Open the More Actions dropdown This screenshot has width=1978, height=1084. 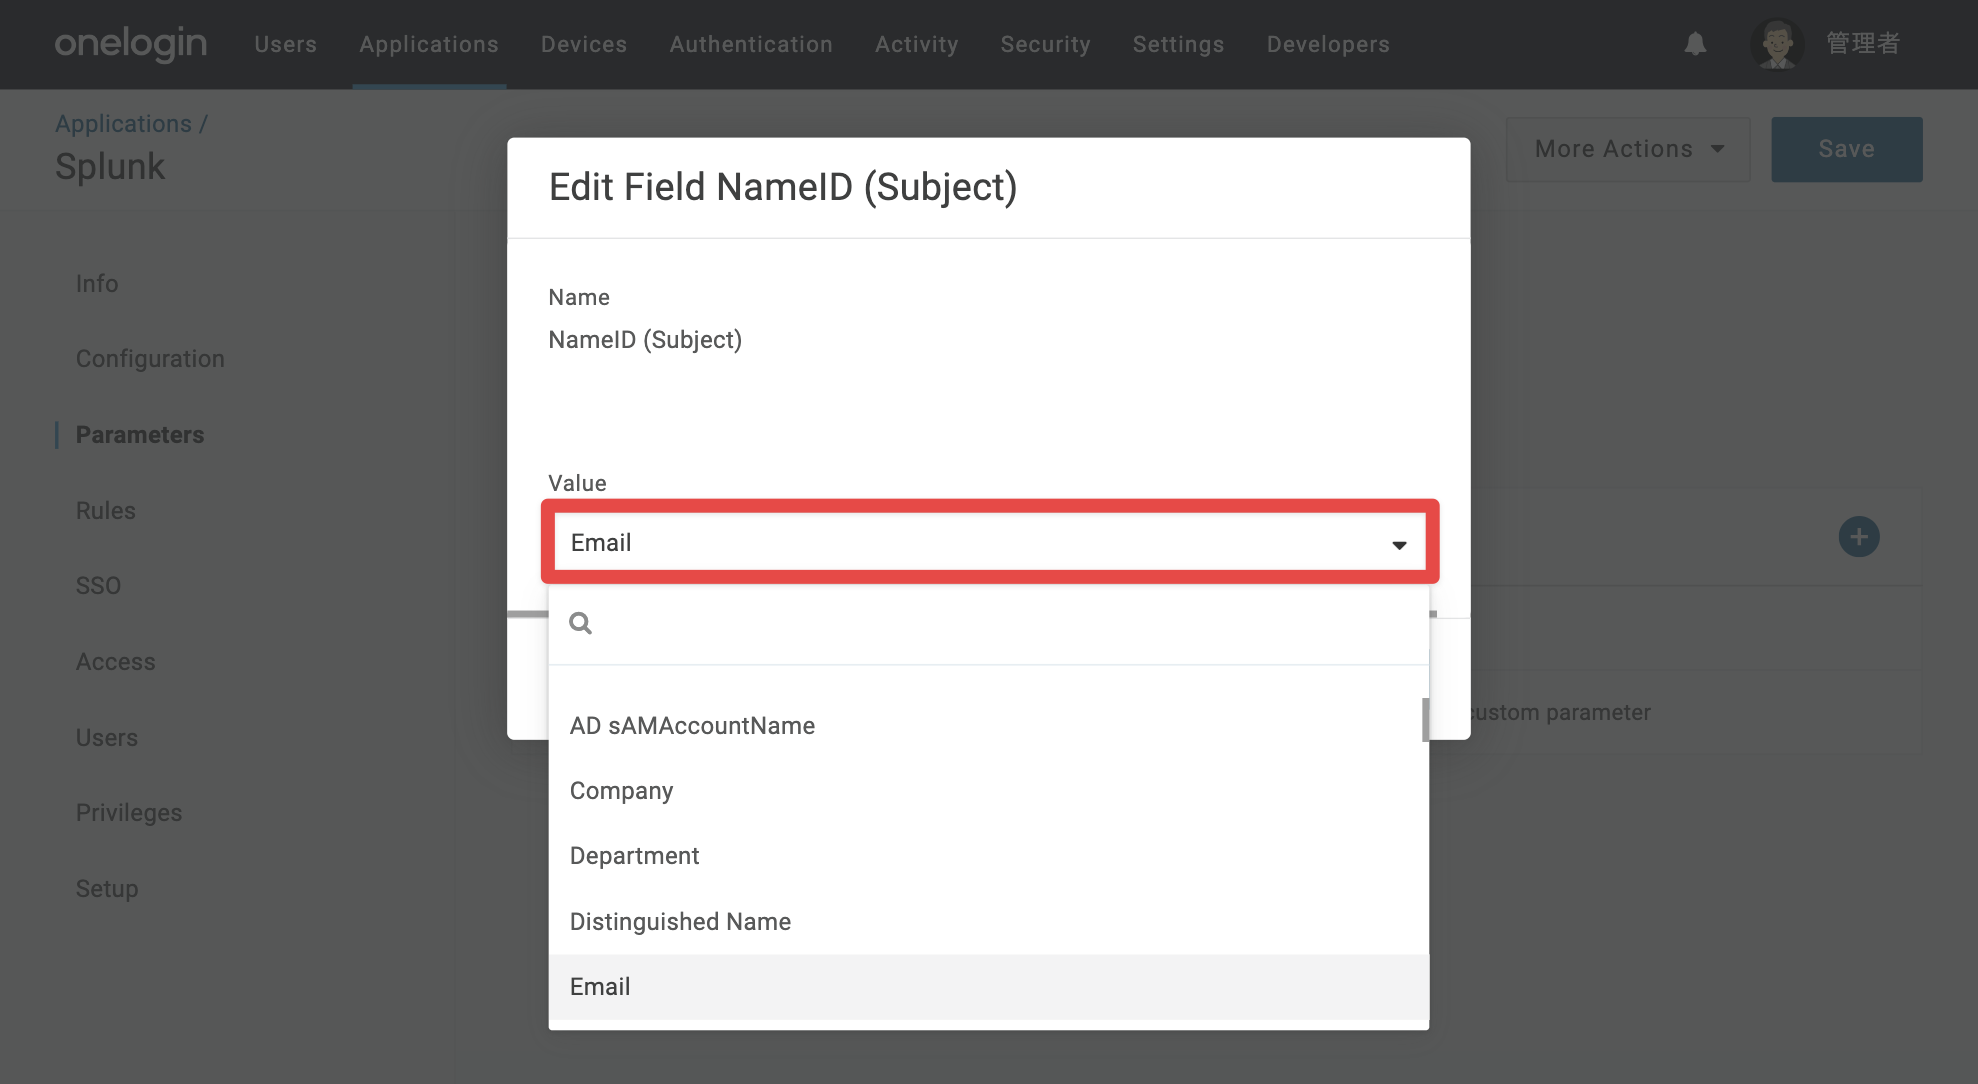click(x=1628, y=149)
